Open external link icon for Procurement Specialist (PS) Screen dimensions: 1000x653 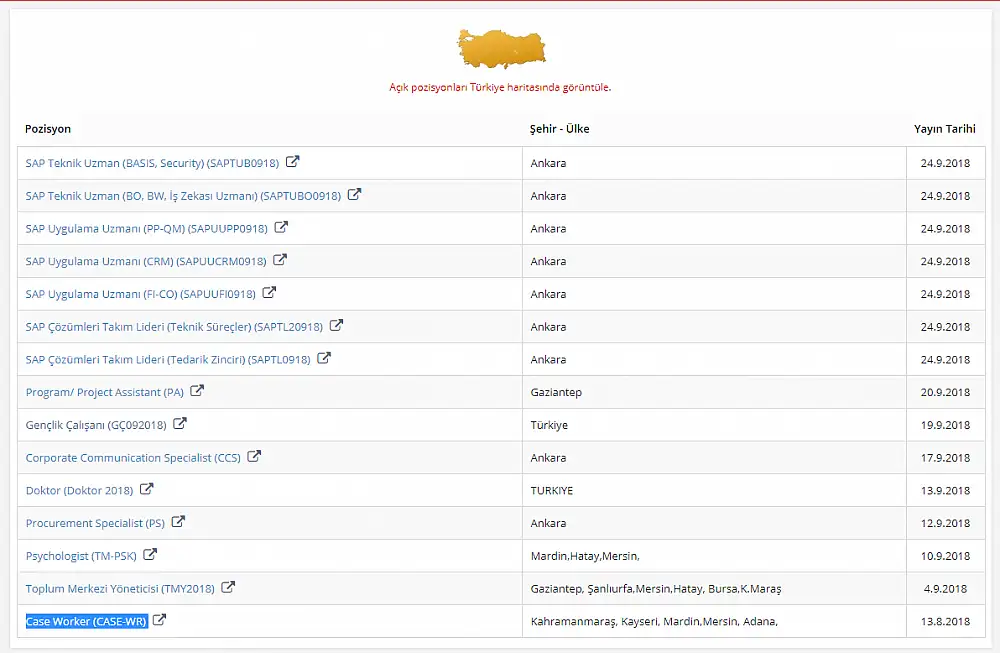click(178, 522)
